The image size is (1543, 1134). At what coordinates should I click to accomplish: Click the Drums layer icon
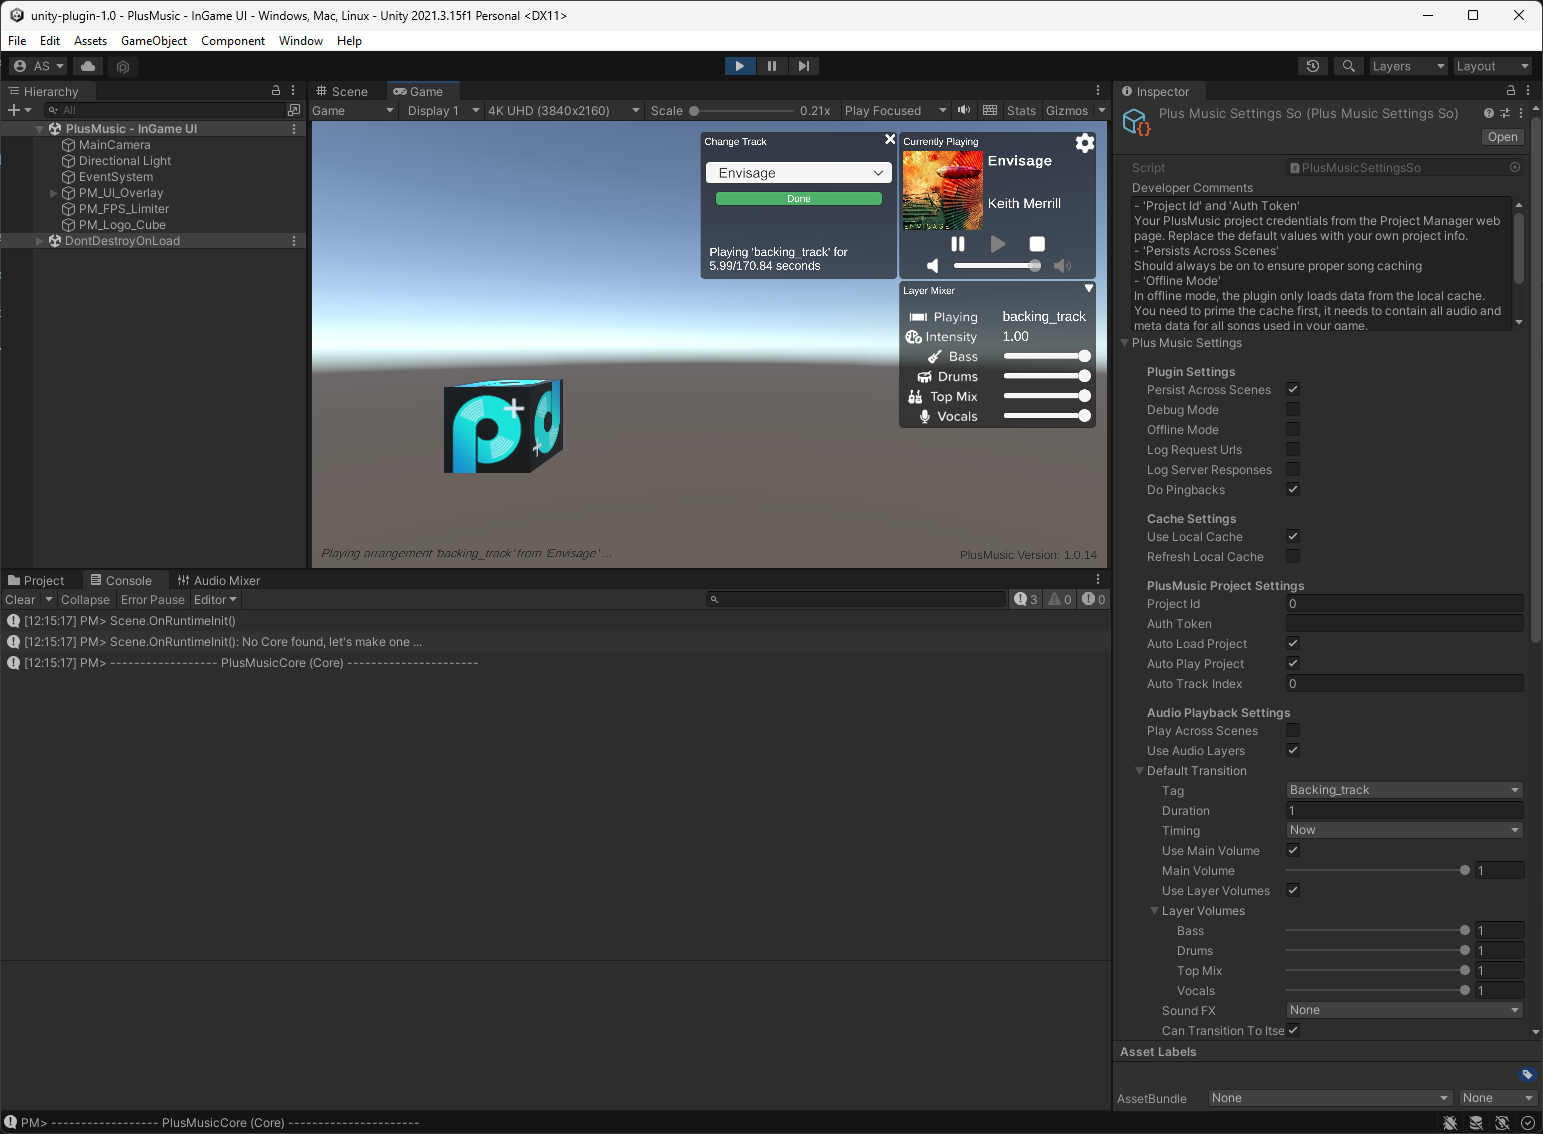pos(924,377)
